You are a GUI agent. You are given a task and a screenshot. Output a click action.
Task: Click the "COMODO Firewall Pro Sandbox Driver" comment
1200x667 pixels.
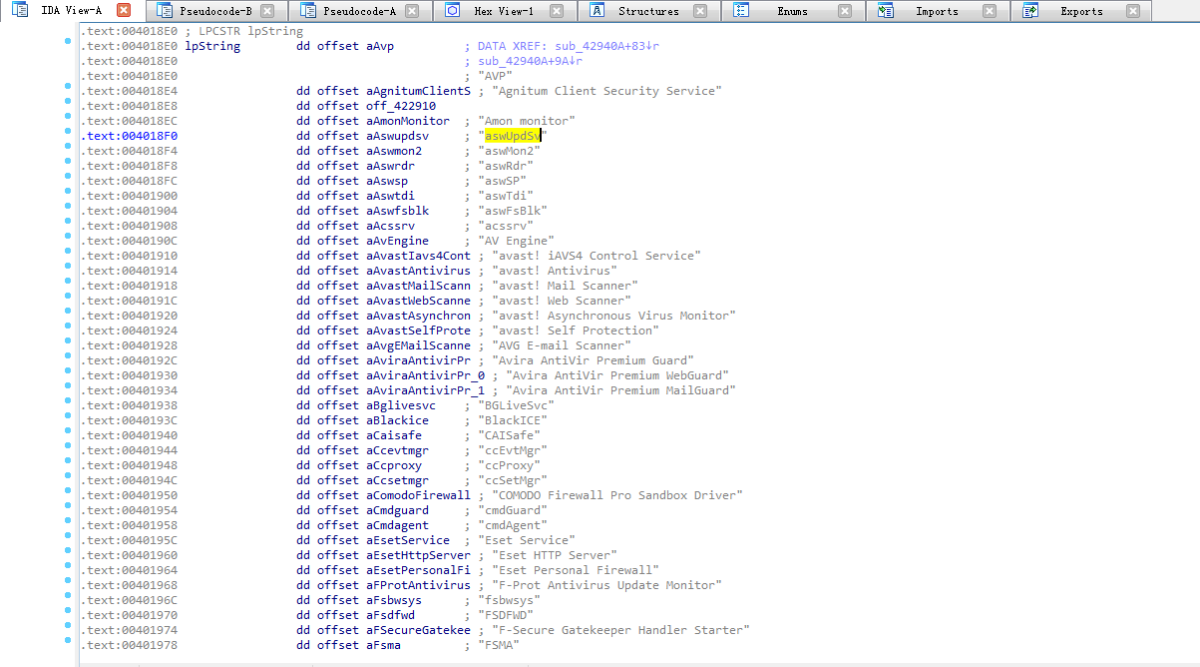click(x=617, y=496)
